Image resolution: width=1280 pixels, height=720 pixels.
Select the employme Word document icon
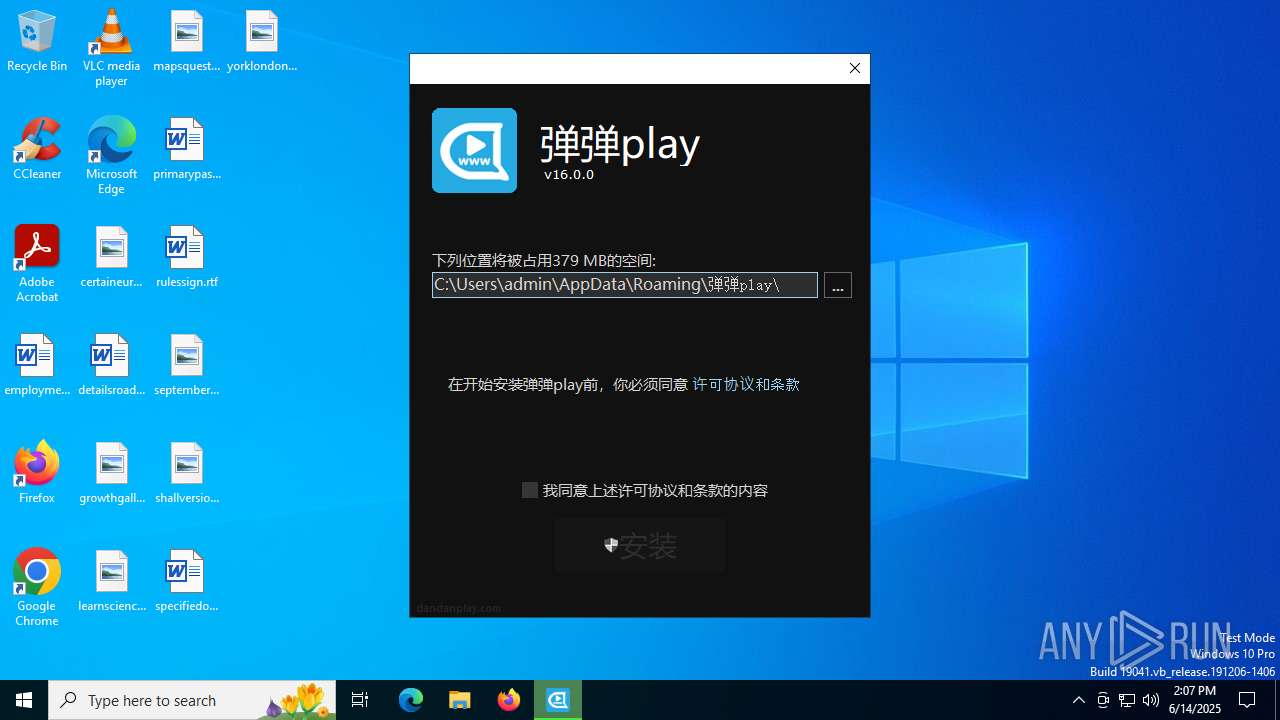37,366
